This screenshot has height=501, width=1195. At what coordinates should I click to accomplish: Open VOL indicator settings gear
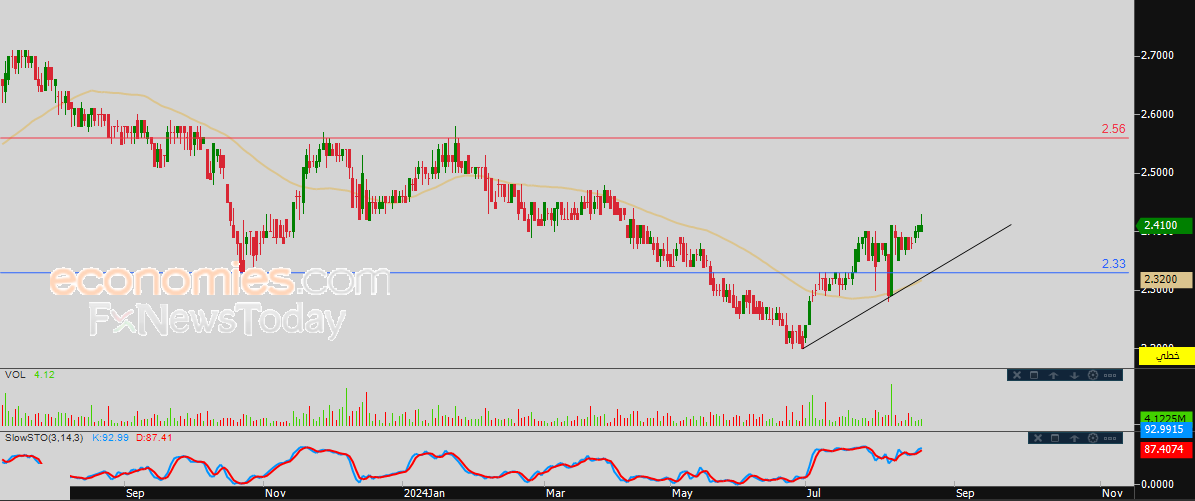[1092, 375]
